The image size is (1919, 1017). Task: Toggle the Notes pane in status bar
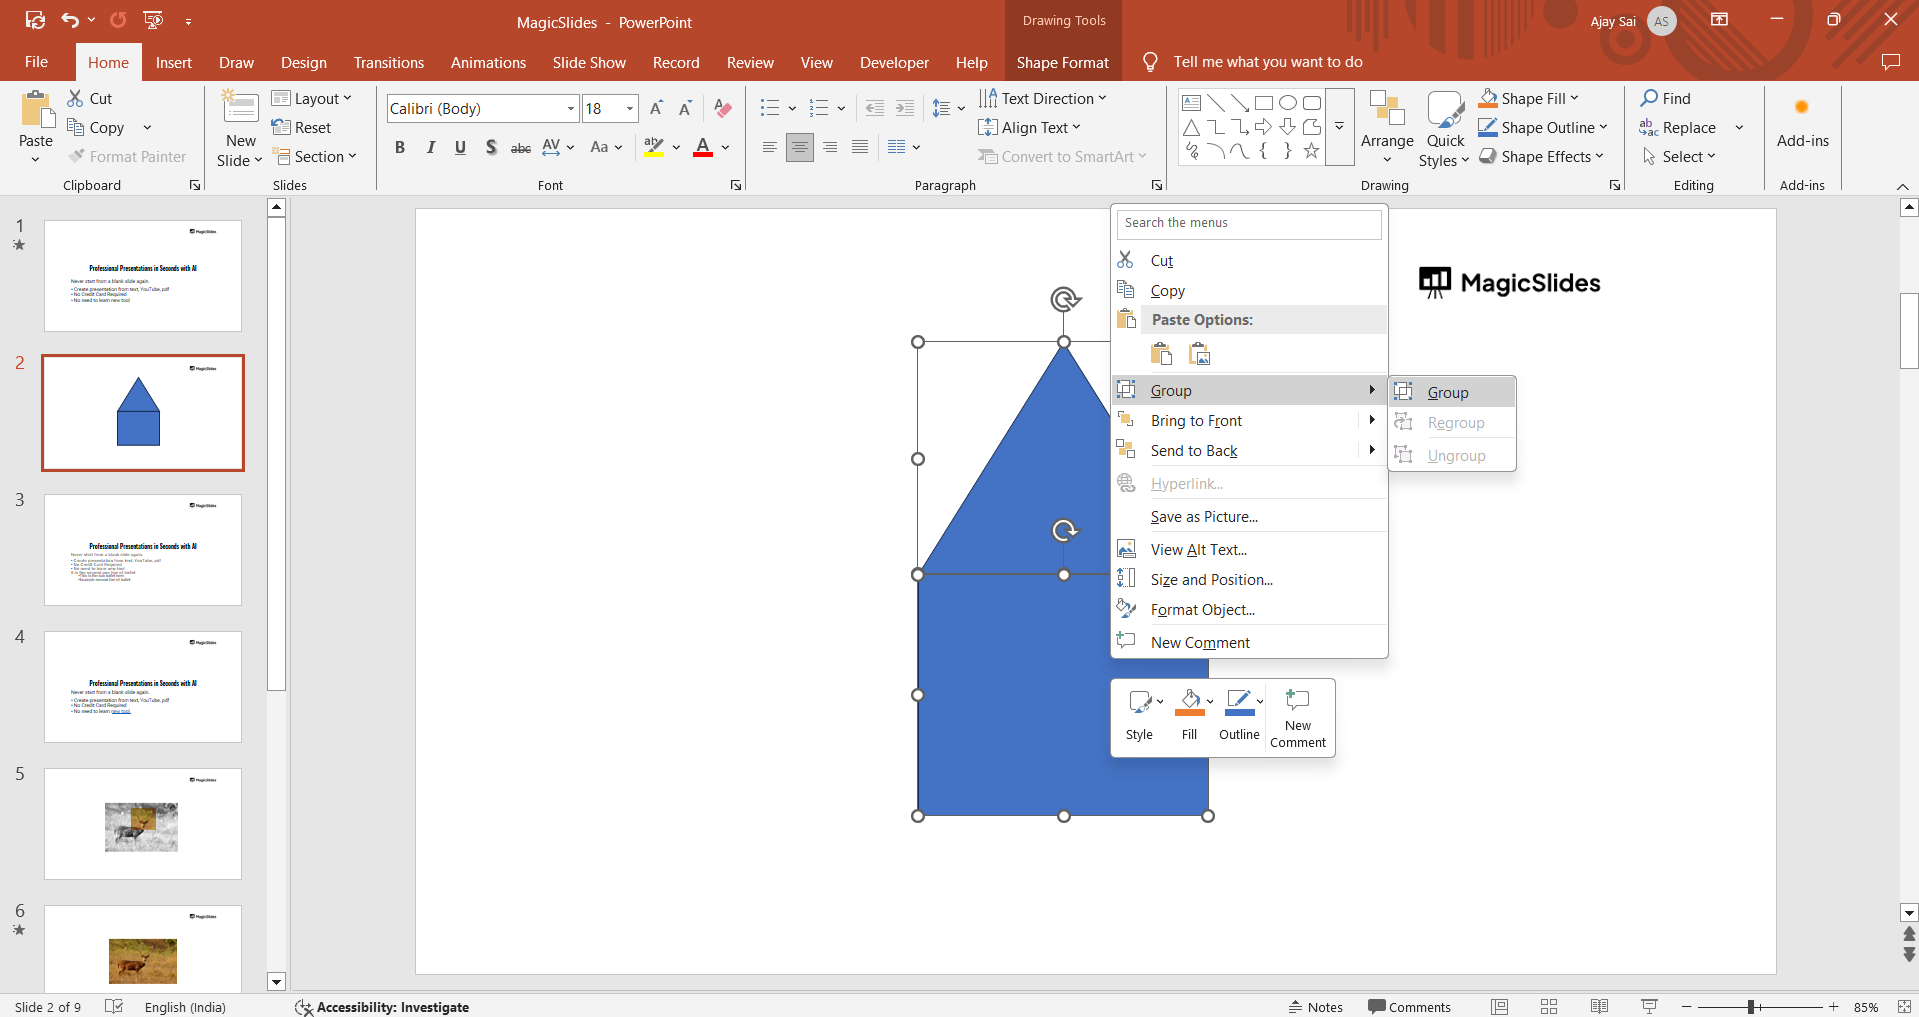point(1315,1007)
